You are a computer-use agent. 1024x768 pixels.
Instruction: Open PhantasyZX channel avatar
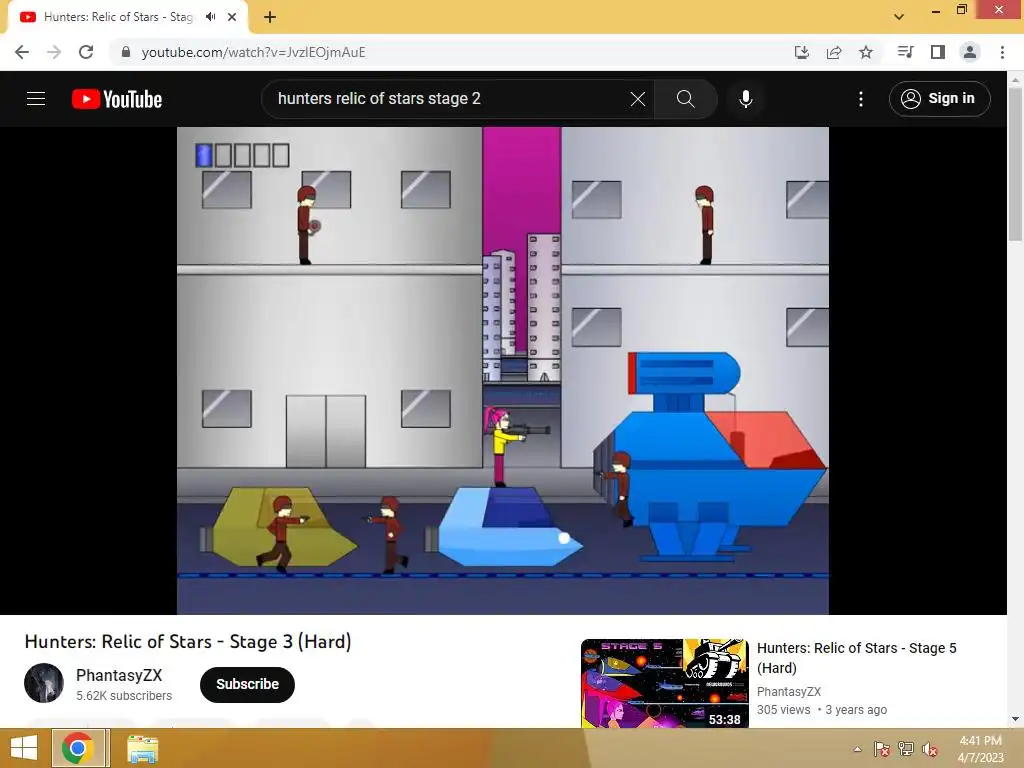click(44, 683)
